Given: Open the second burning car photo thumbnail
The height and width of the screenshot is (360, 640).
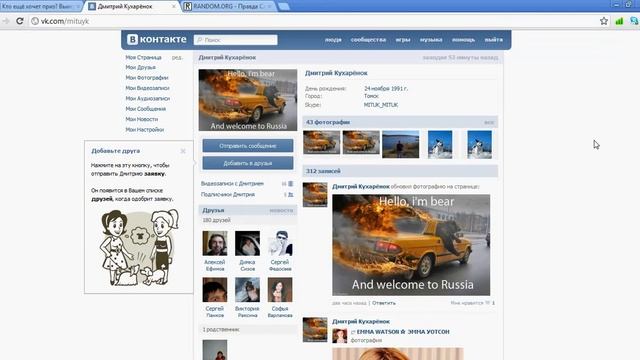Looking at the screenshot, I should tap(361, 142).
